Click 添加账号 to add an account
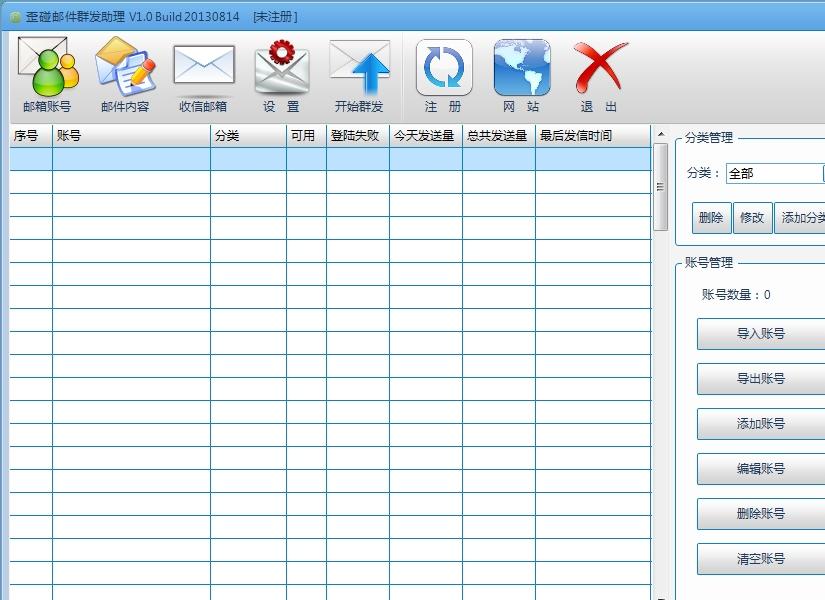Screen dimensions: 825x600 760,424
